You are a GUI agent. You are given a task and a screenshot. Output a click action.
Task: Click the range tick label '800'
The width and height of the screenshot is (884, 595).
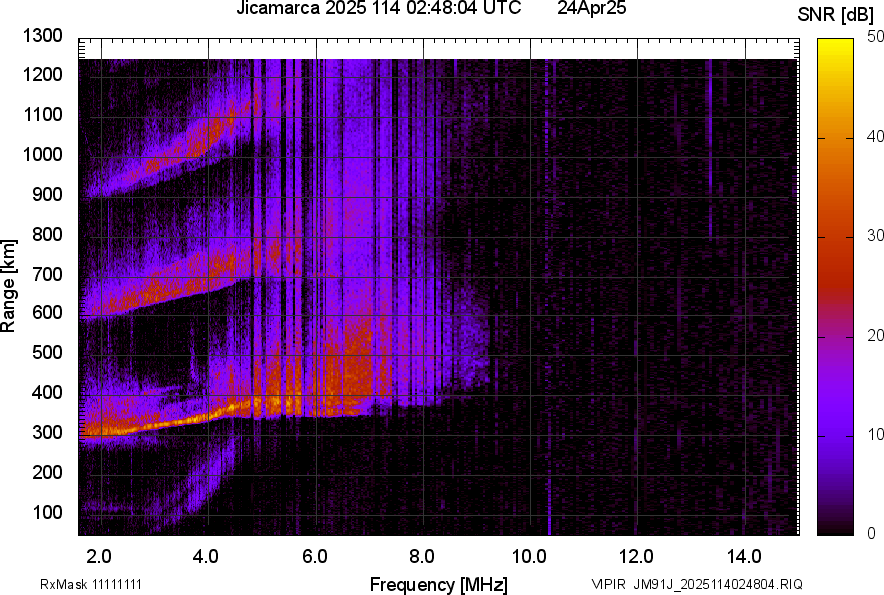click(47, 233)
